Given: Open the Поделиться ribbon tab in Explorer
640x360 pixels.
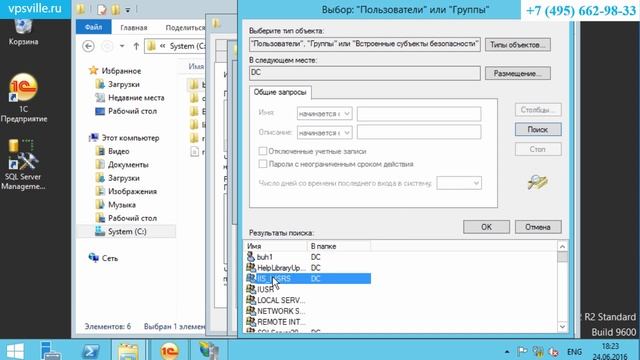Looking at the screenshot, I should pyautogui.click(x=185, y=28).
